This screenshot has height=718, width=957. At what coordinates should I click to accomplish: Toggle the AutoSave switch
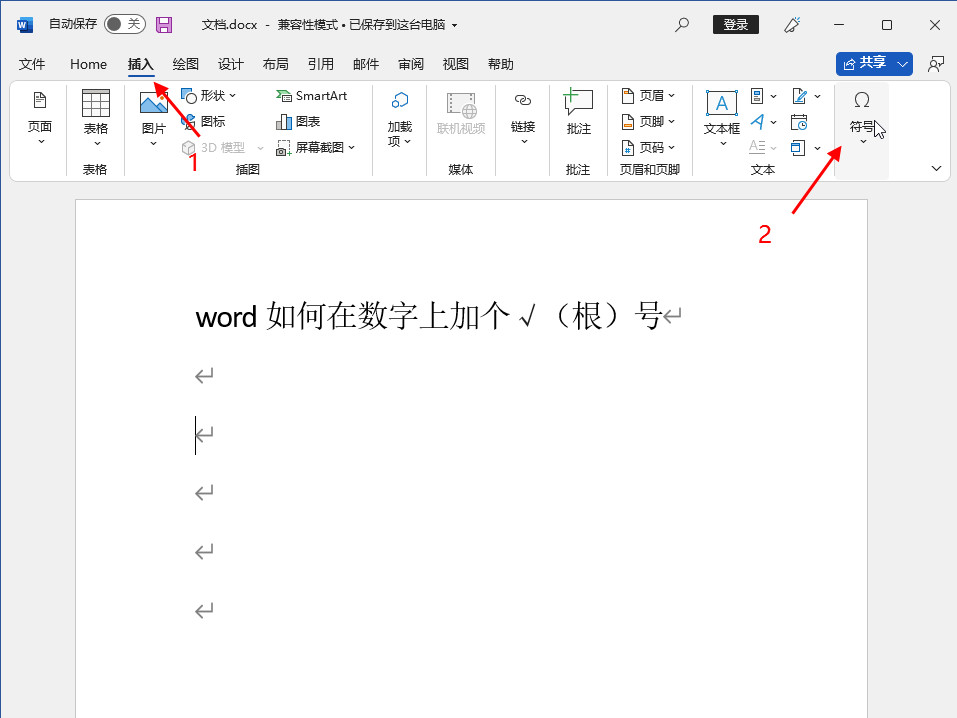coord(124,24)
